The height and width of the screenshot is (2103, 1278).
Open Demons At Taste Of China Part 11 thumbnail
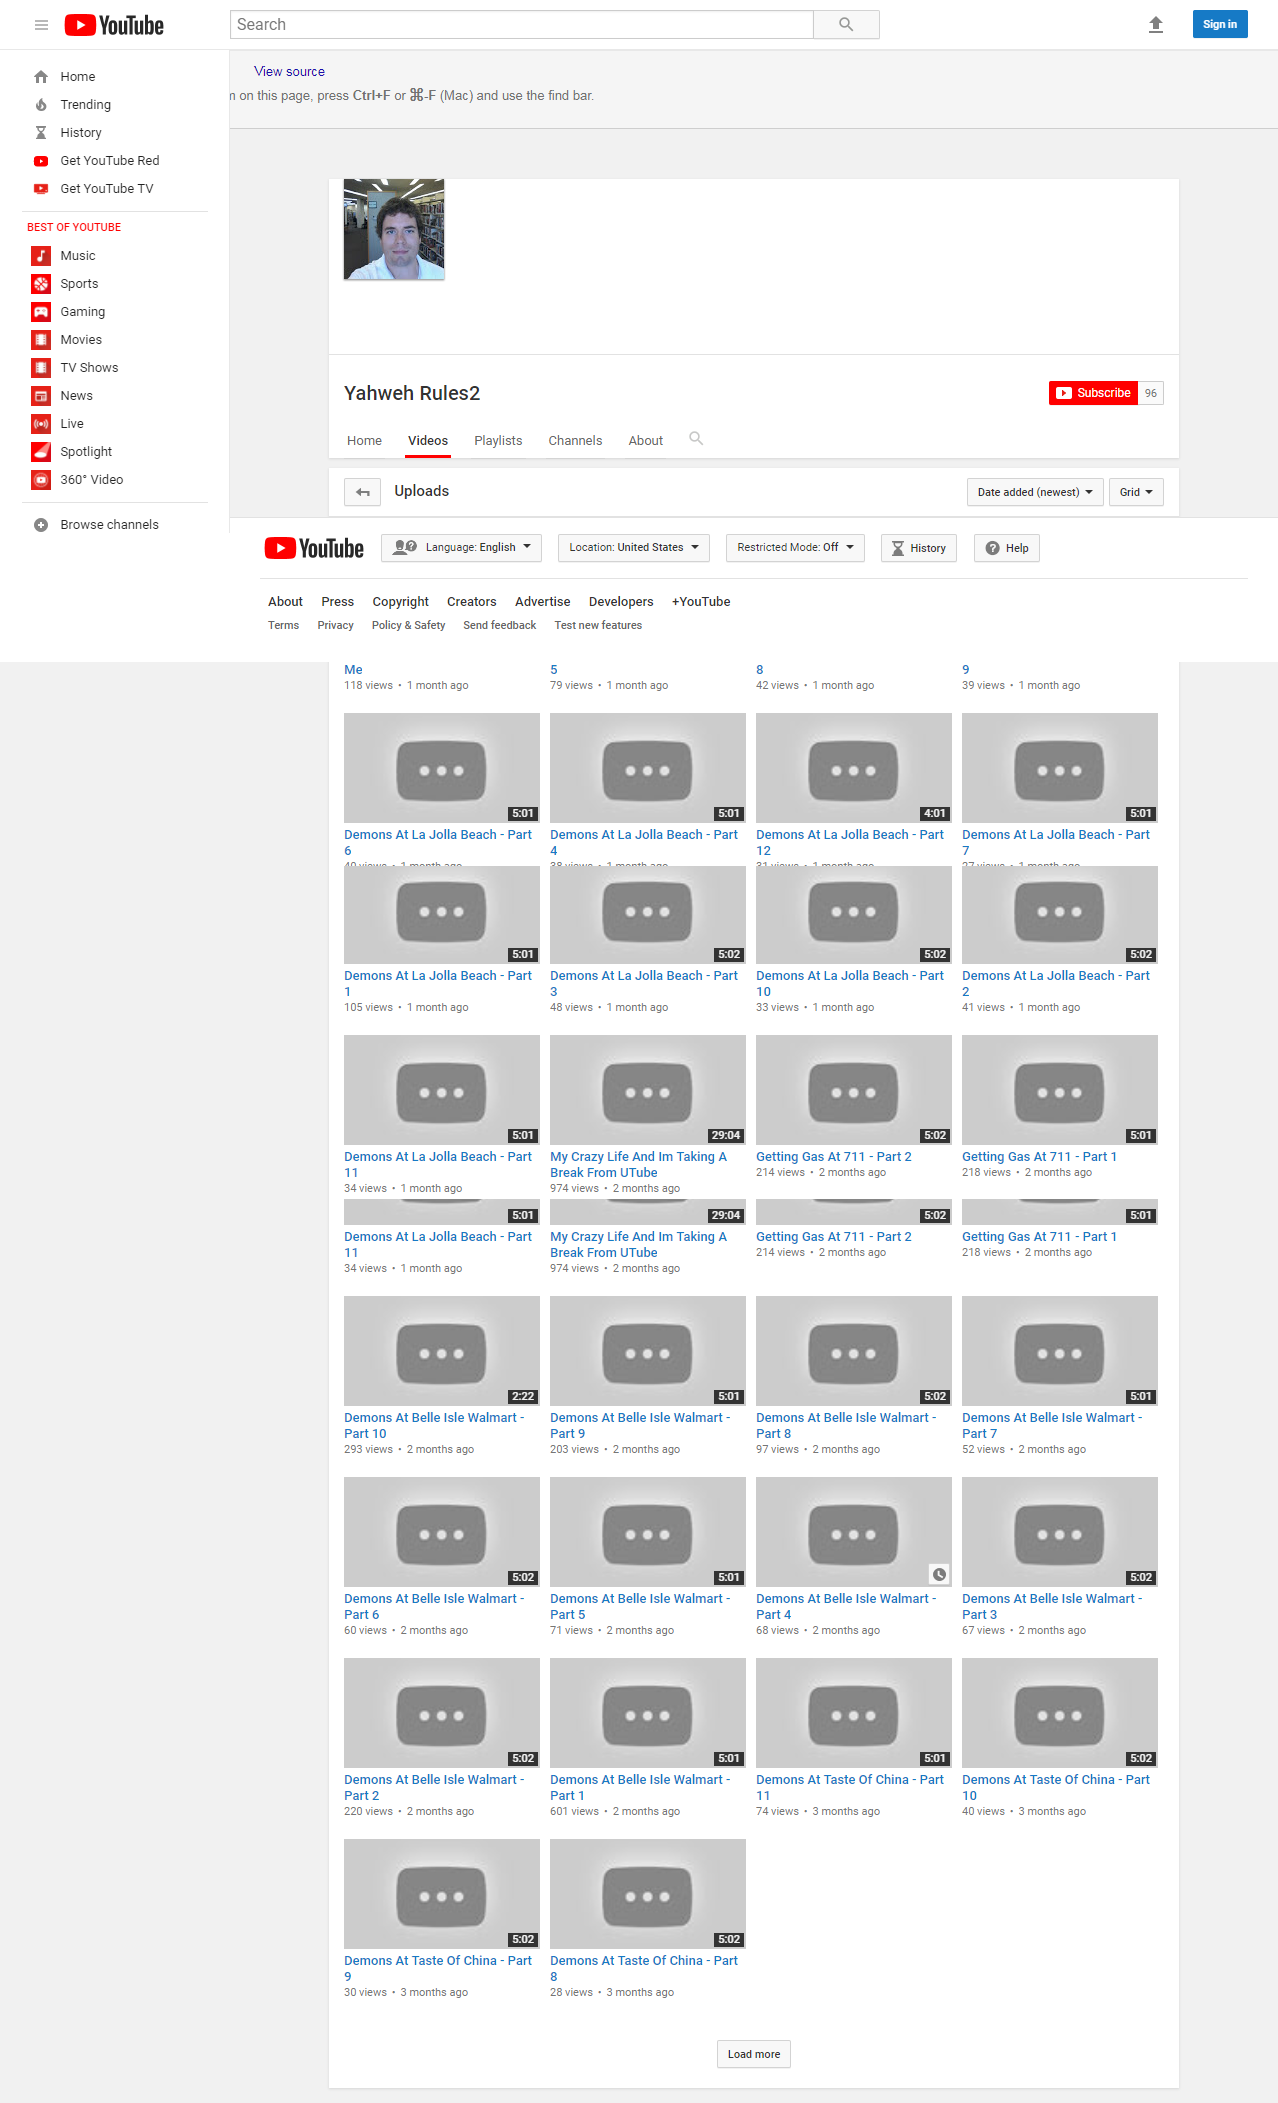pyautogui.click(x=854, y=1713)
